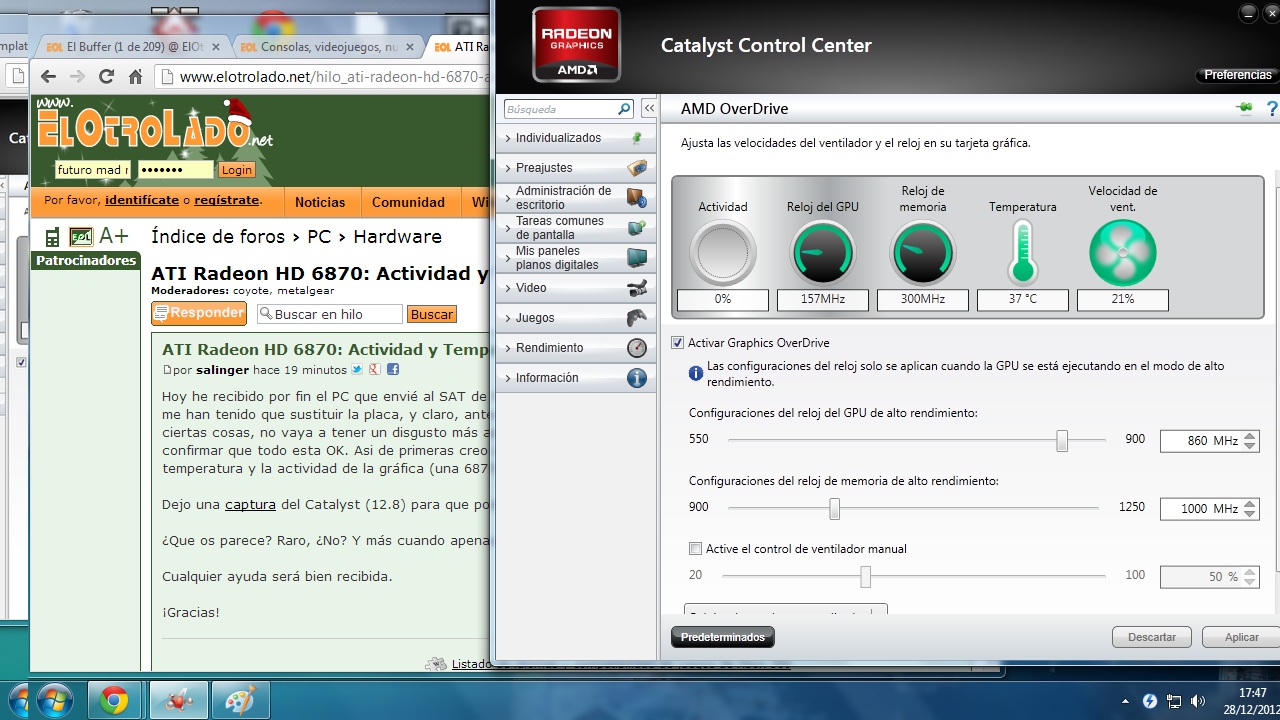Switch to the El Buffer browser tab
Screen dimensions: 1280x720
pyautogui.click(x=135, y=46)
